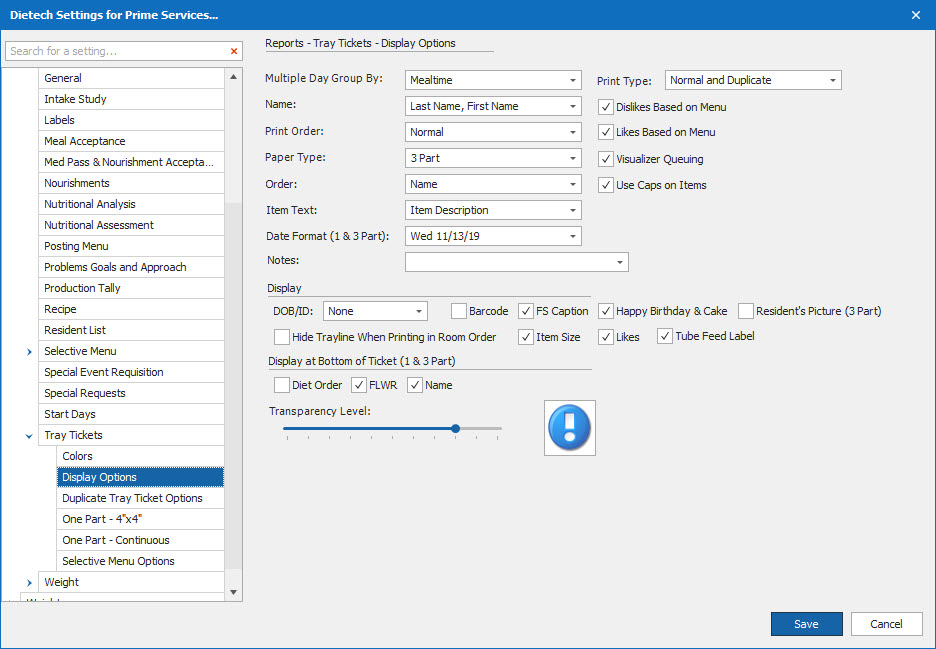The height and width of the screenshot is (649, 936).
Task: Toggle Name at bottom of ticket
Action: tap(415, 385)
